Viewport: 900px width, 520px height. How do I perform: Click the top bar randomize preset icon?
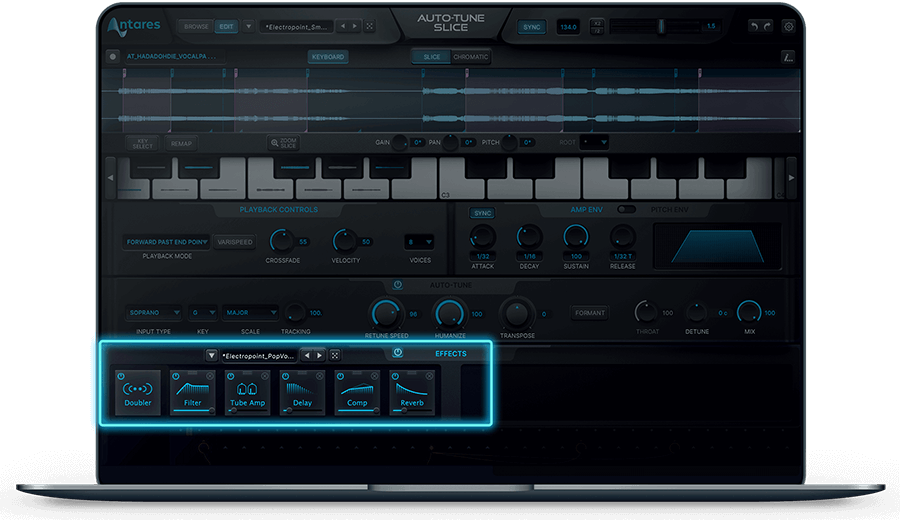[370, 26]
